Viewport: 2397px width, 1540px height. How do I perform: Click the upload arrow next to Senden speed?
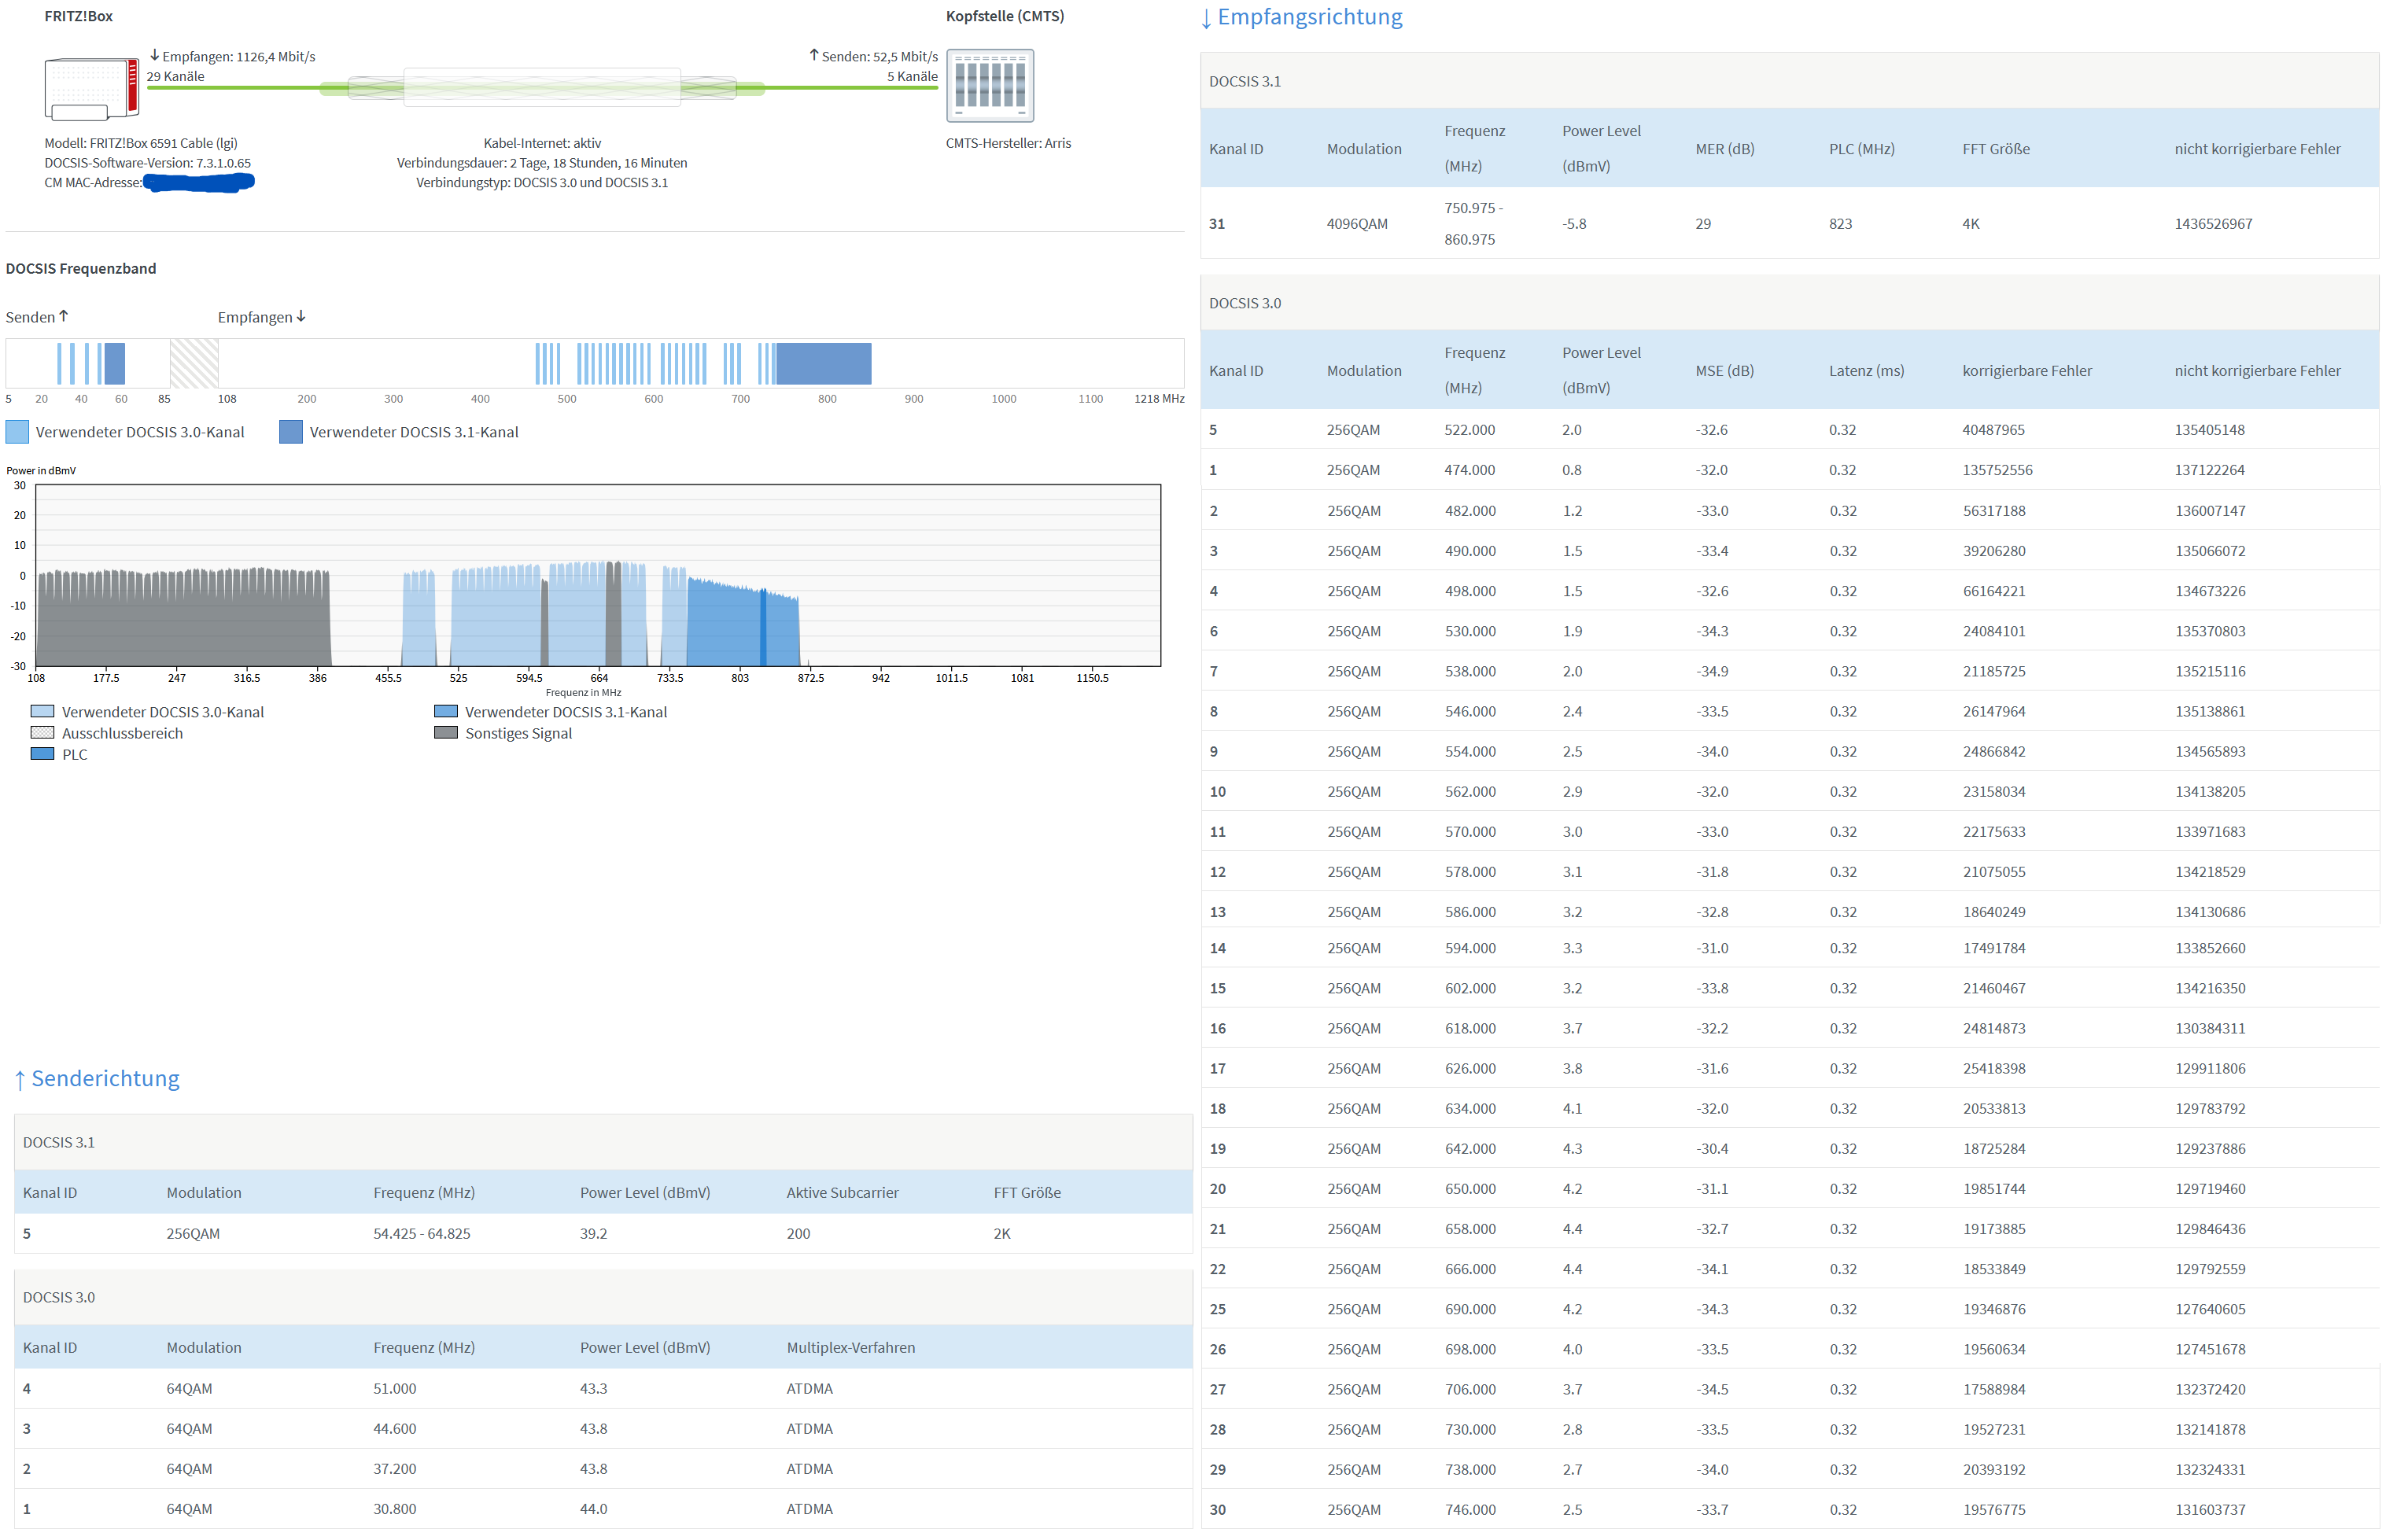coord(813,56)
